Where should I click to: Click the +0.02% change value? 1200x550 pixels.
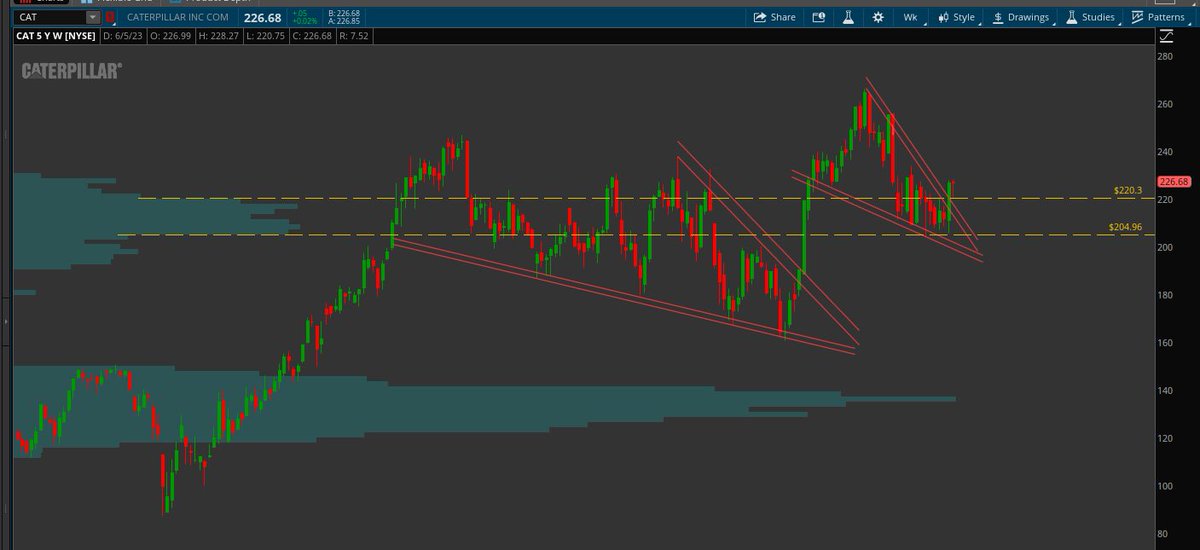[x=305, y=22]
